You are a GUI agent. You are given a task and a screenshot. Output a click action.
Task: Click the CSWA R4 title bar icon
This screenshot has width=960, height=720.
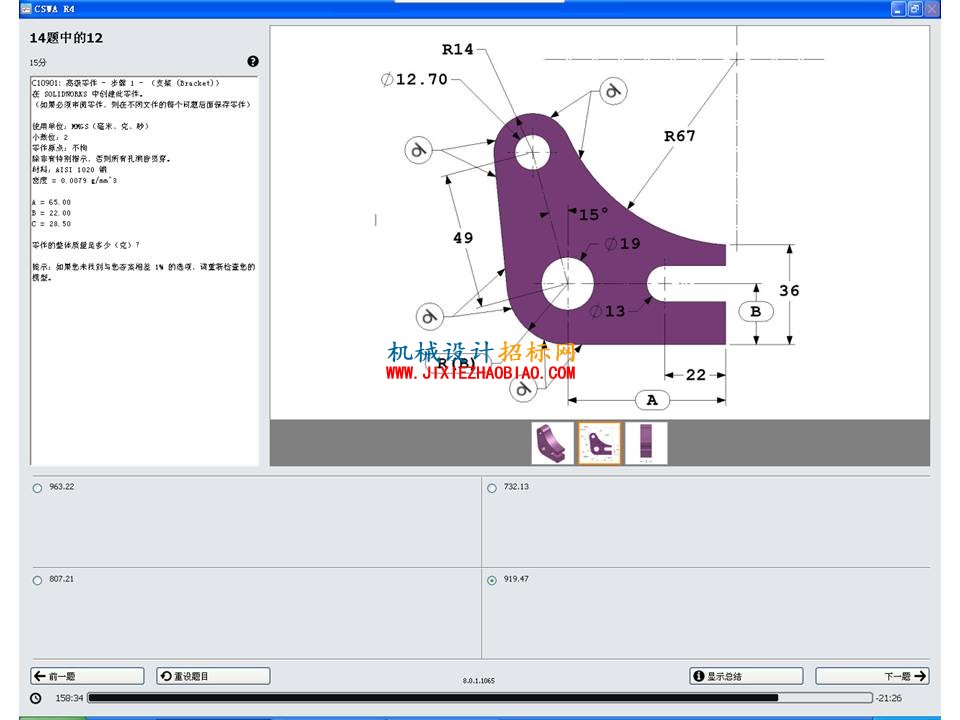26,9
